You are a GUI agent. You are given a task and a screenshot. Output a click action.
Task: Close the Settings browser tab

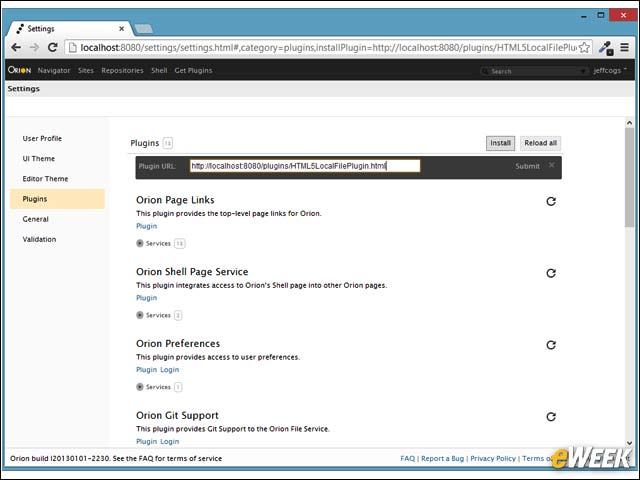(121, 29)
